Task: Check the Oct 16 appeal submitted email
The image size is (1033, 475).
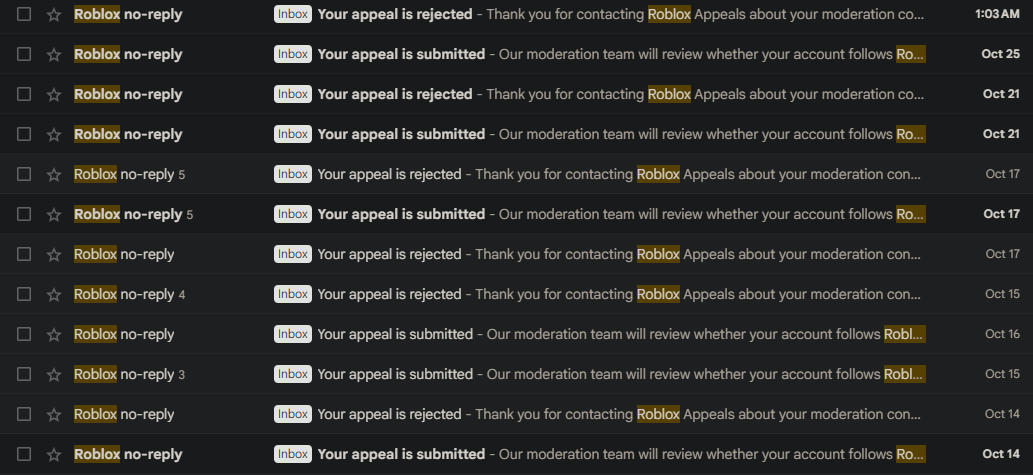Action: [24, 335]
